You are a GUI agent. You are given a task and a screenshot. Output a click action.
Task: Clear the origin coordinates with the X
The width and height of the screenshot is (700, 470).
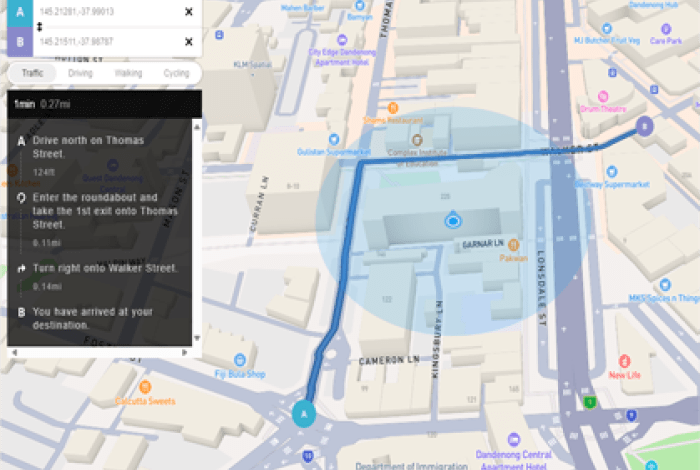click(189, 13)
